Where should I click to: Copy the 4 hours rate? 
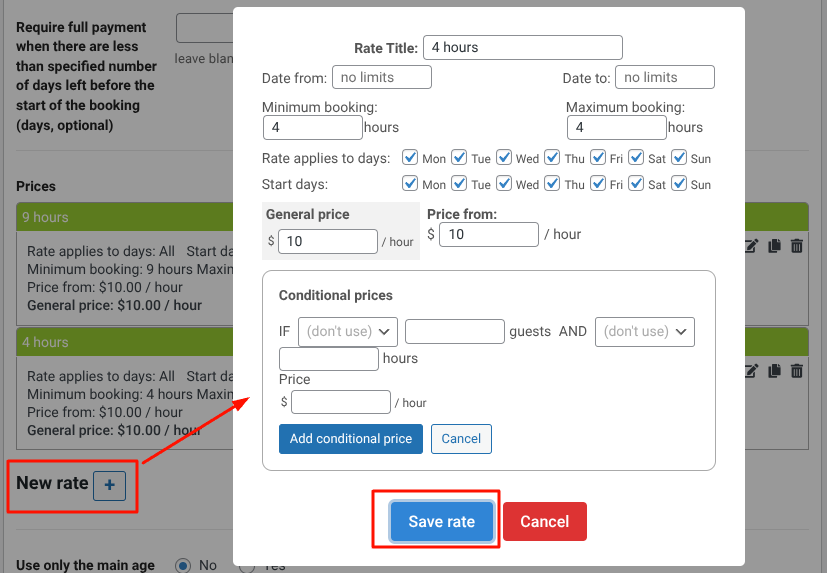(774, 371)
